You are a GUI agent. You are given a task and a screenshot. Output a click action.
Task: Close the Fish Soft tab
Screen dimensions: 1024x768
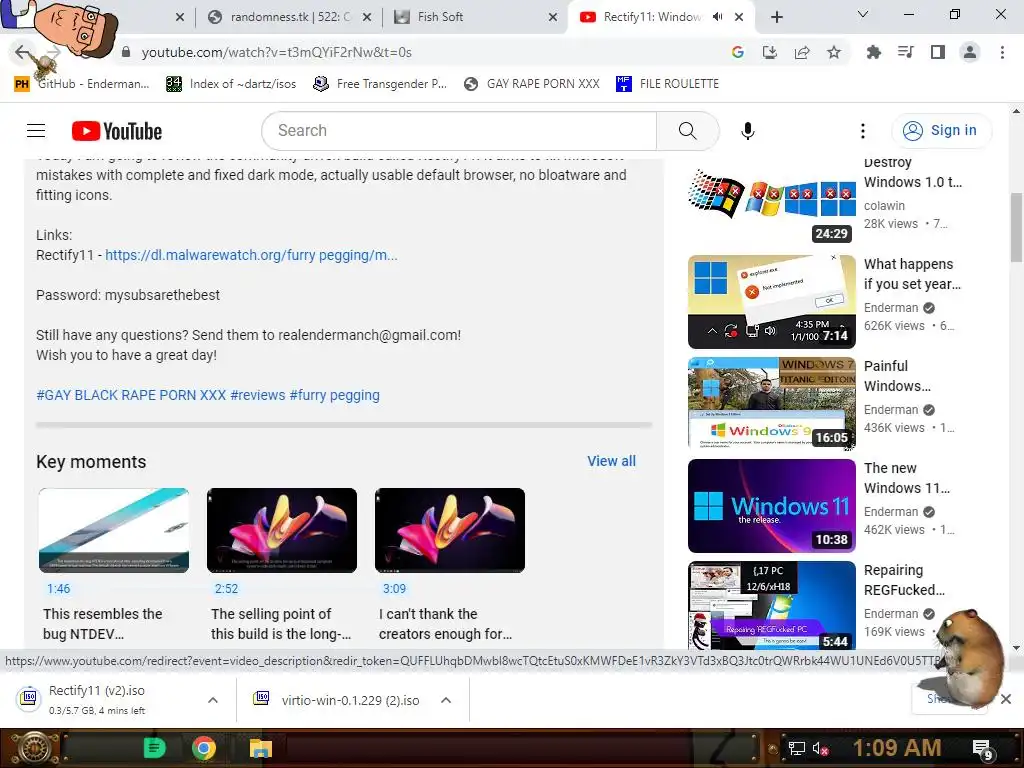coord(552,17)
